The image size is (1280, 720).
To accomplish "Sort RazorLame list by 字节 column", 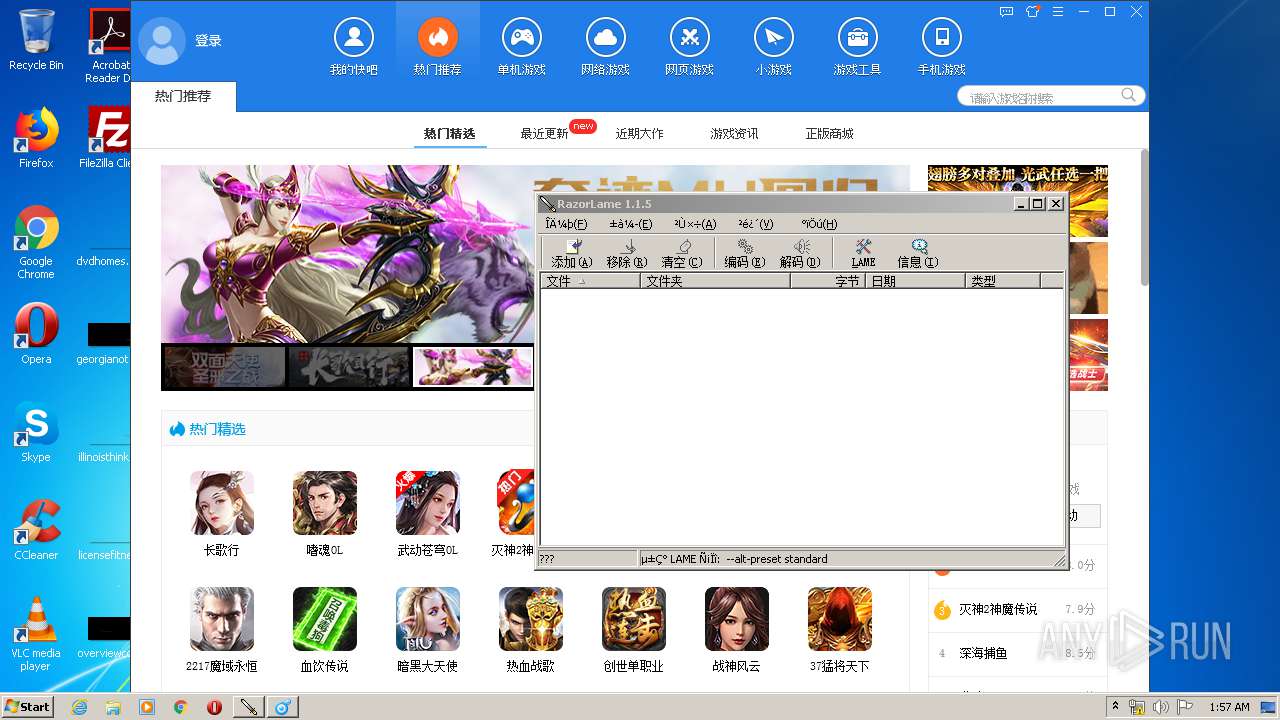I will [828, 281].
